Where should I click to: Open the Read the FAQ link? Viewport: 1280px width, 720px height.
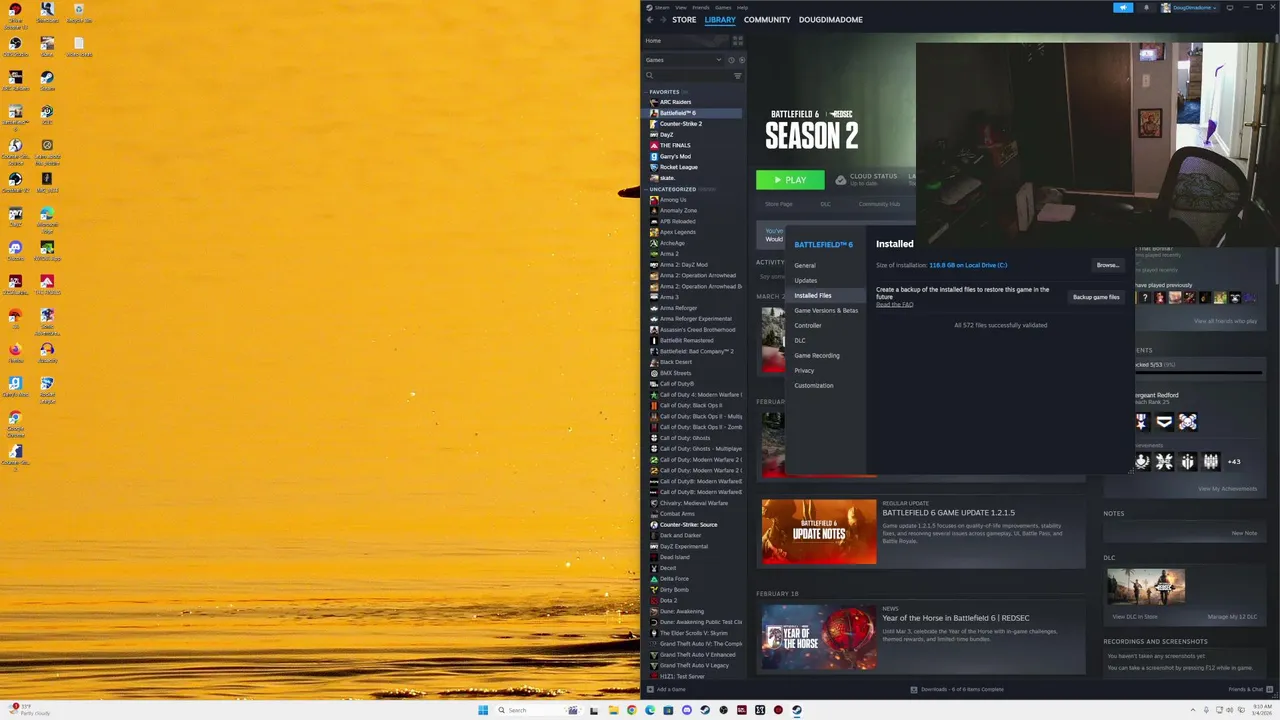pos(894,304)
